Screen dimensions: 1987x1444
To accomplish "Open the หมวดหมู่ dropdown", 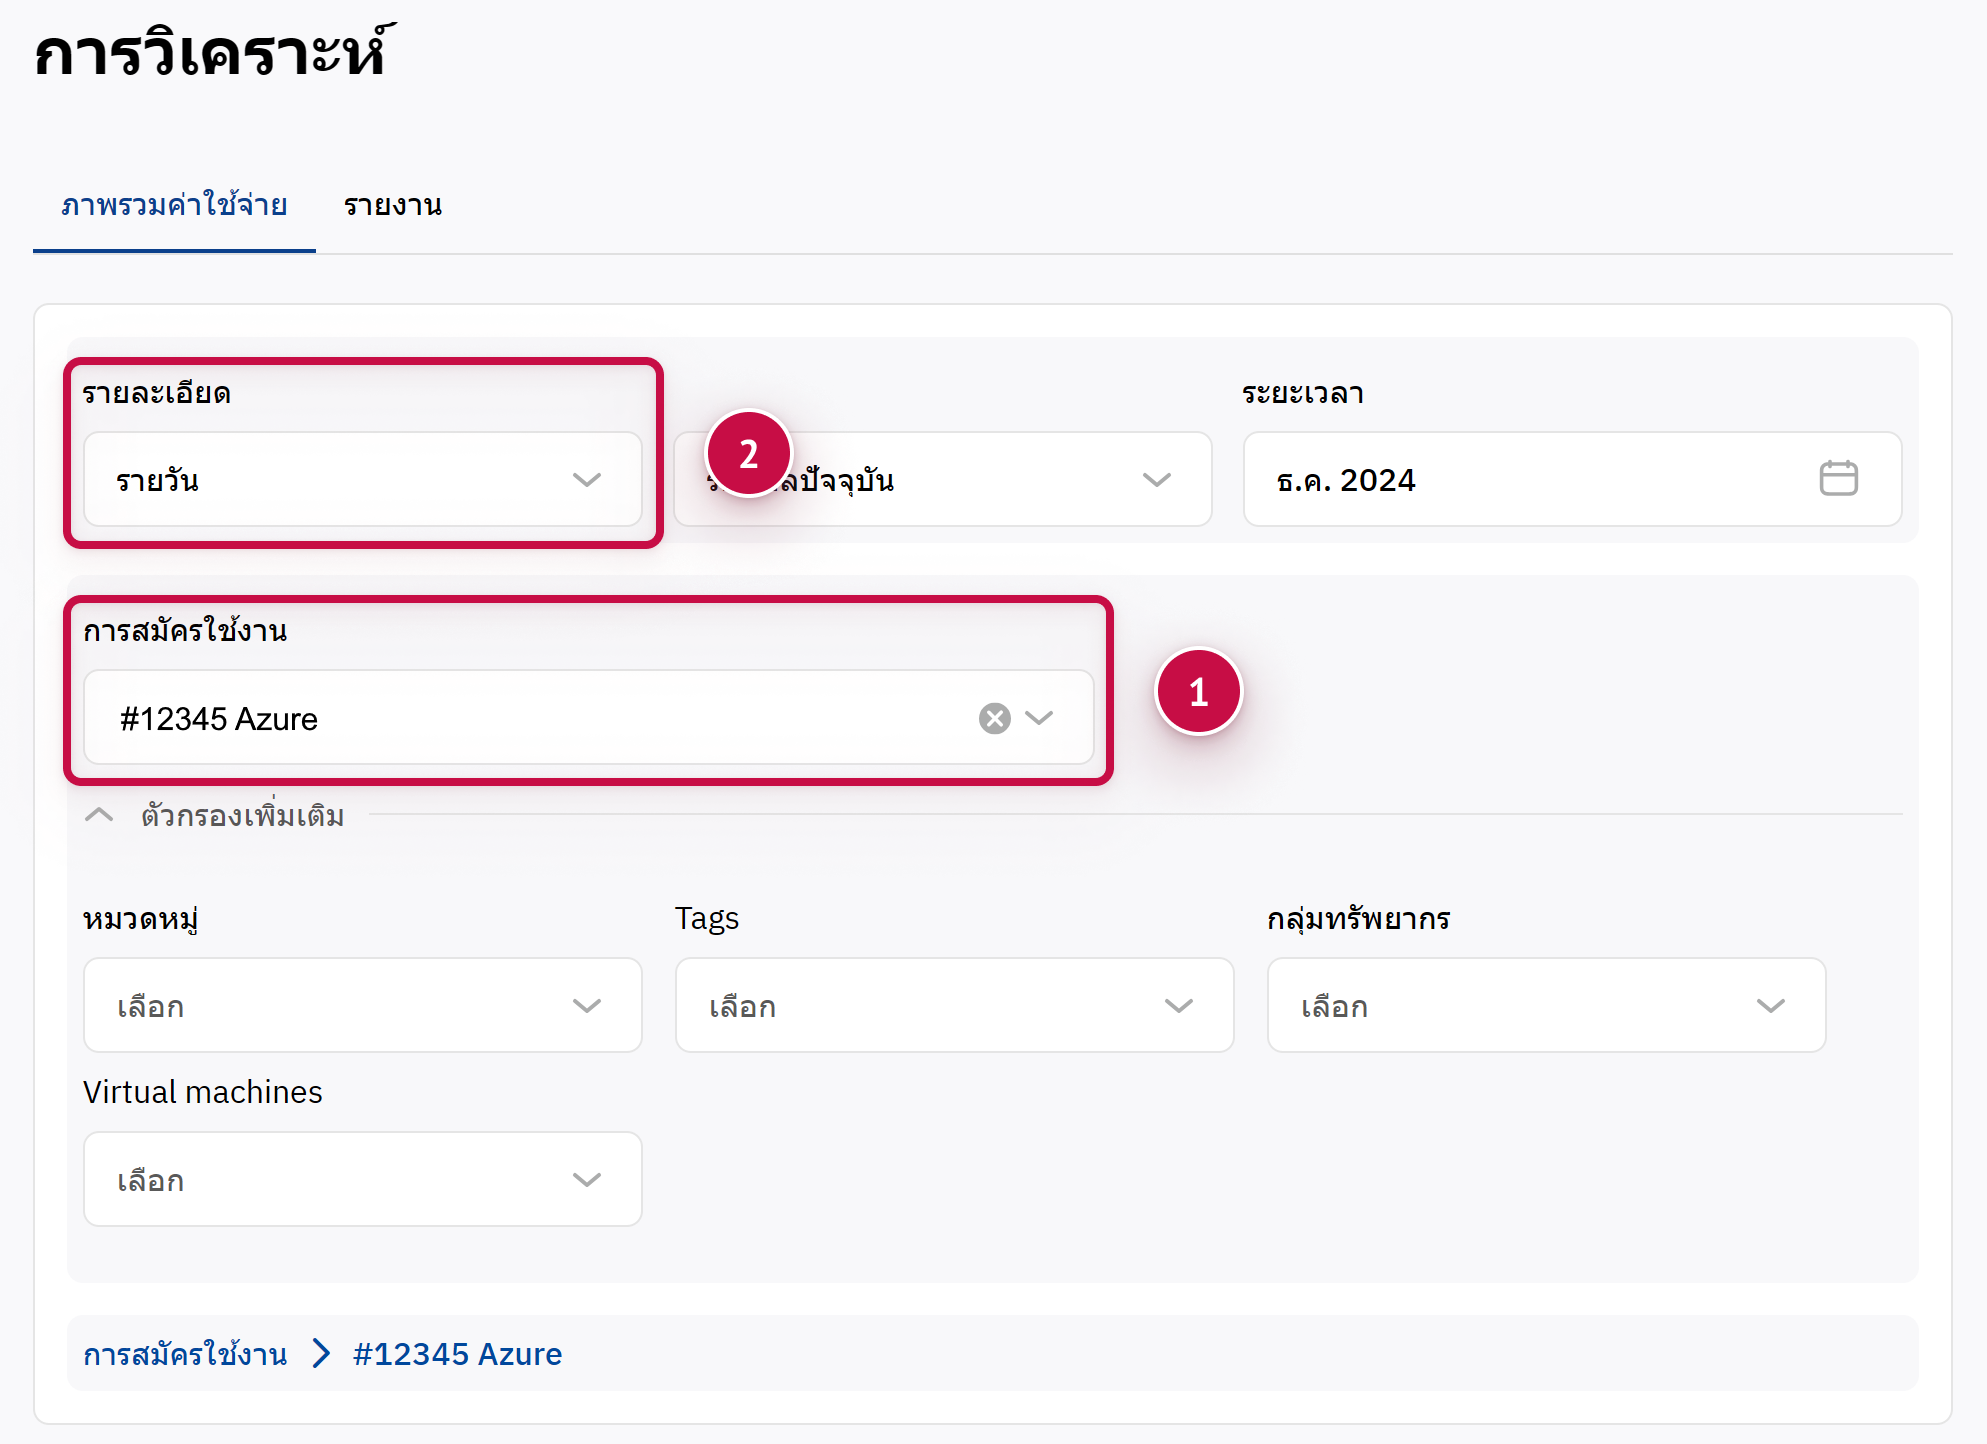I will 362,1005.
